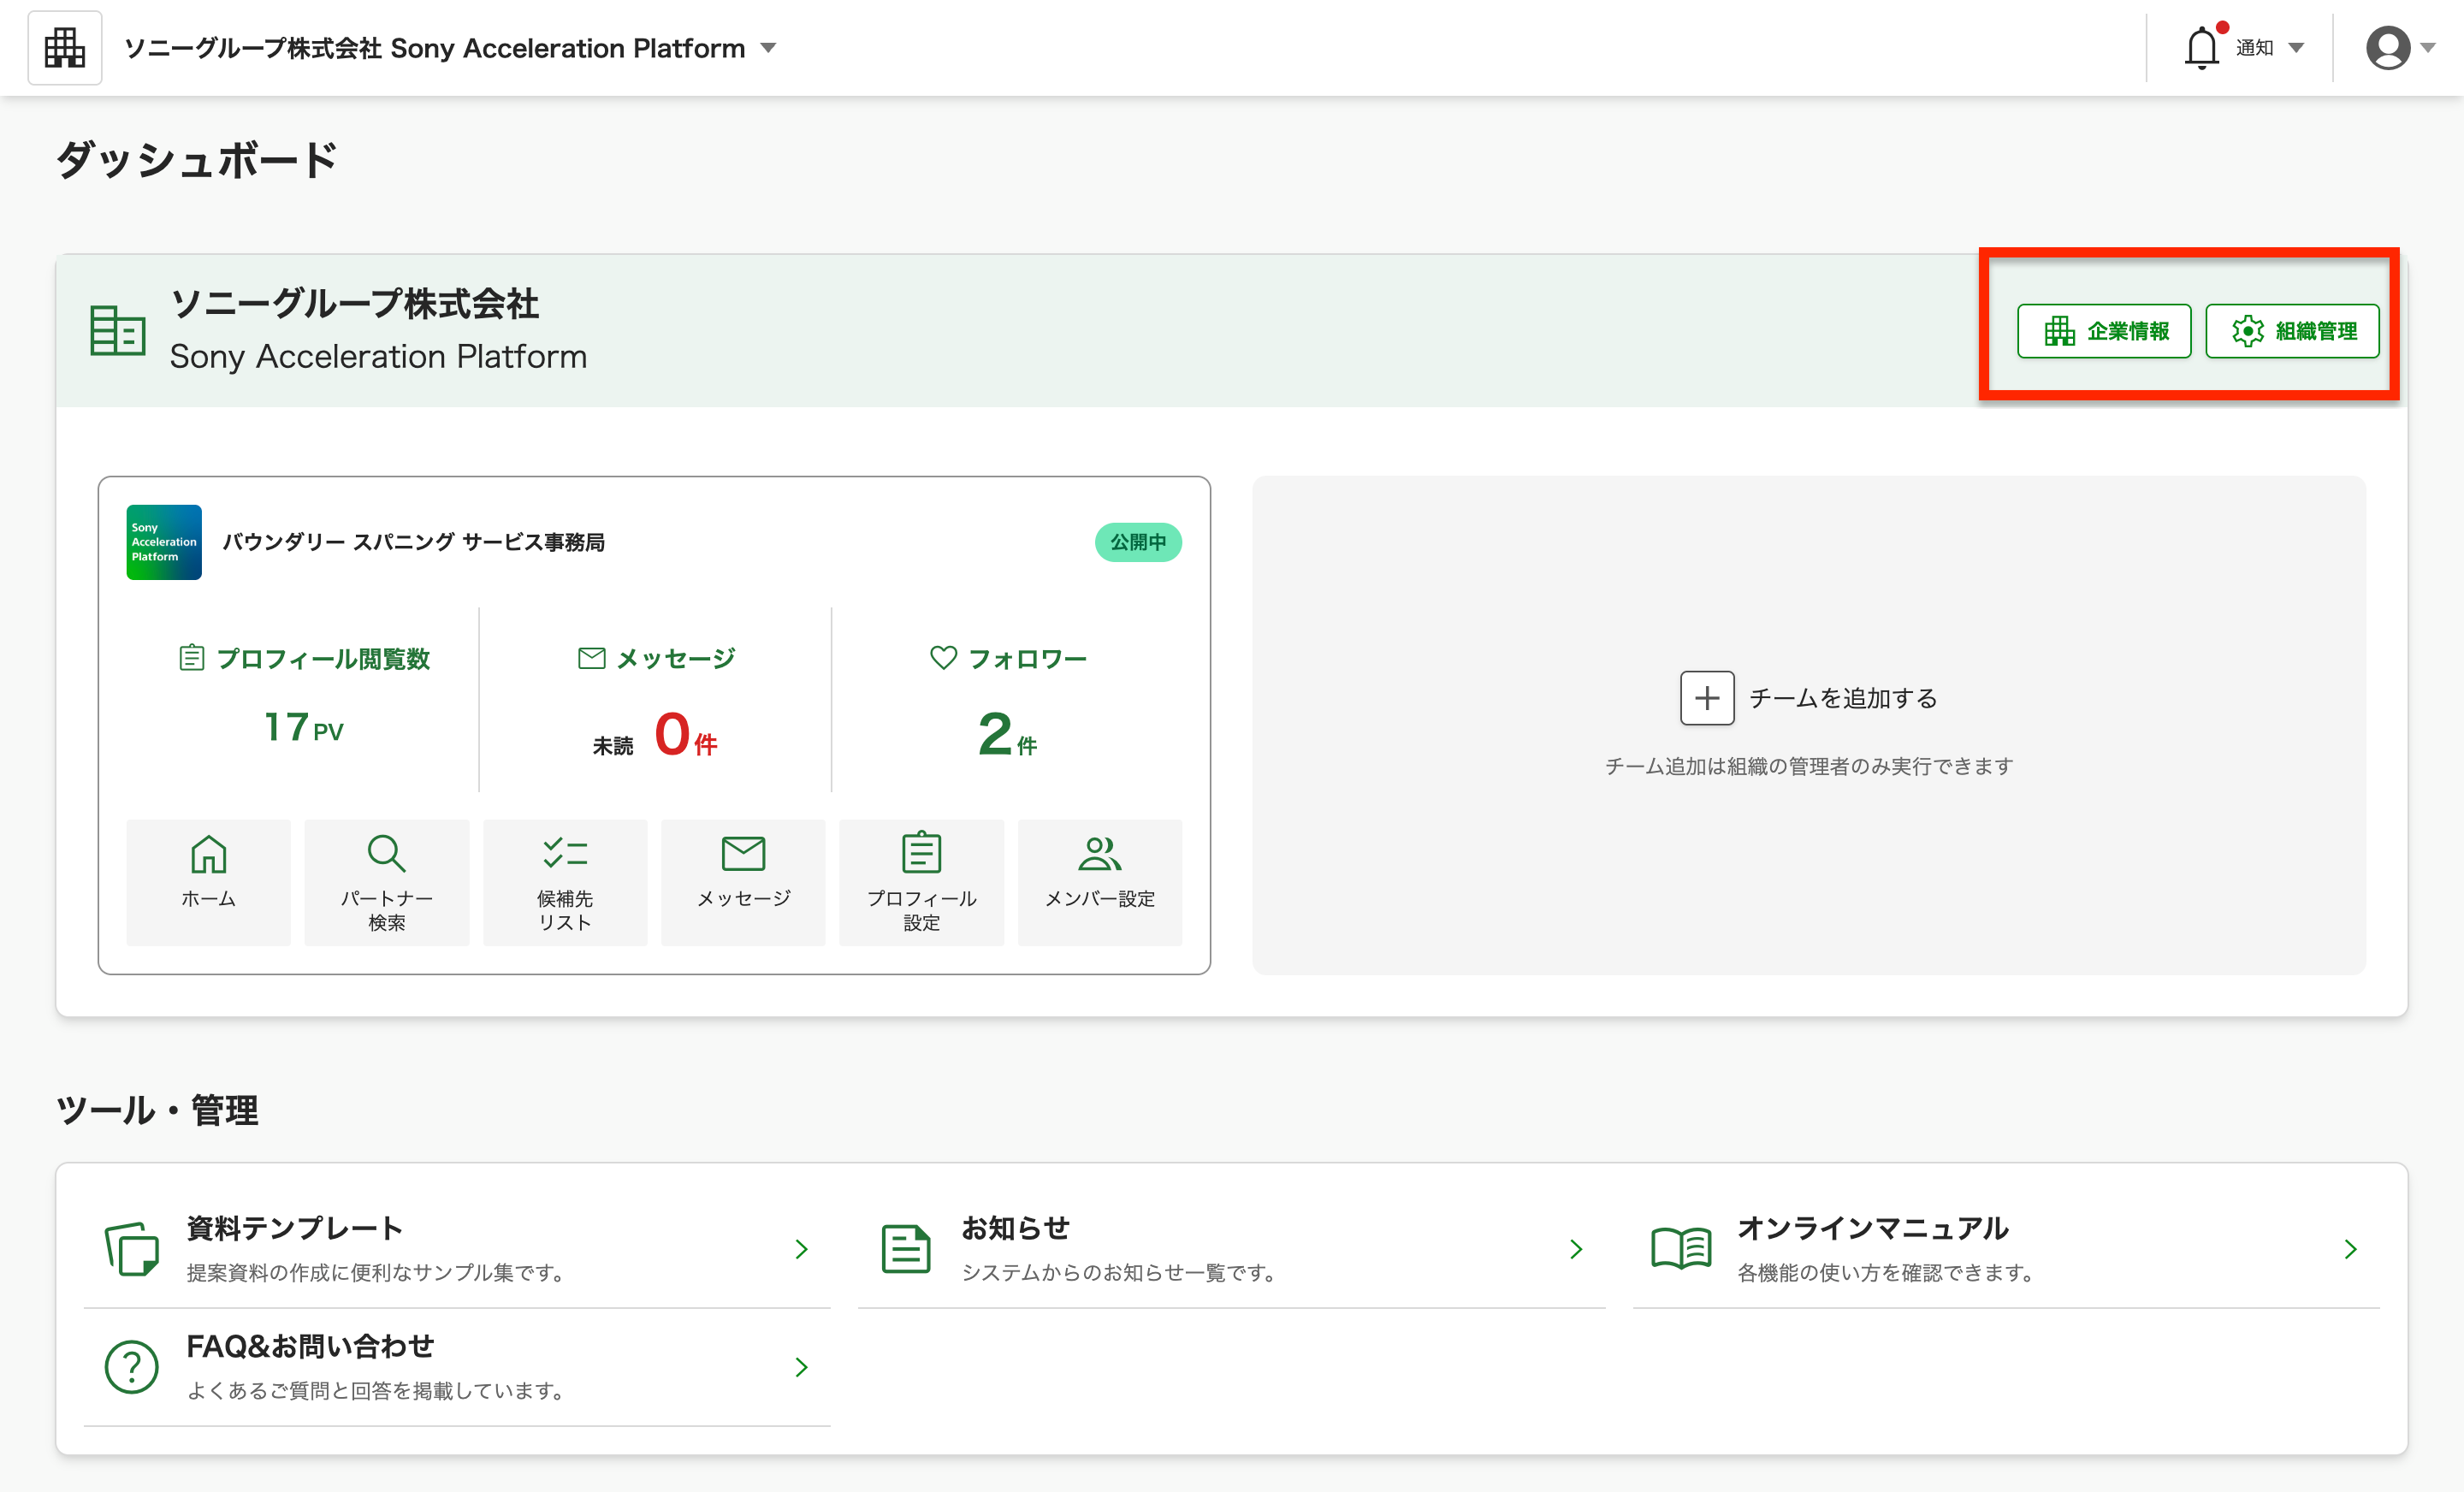
Task: Click the 企業情報 button
Action: pos(2103,331)
